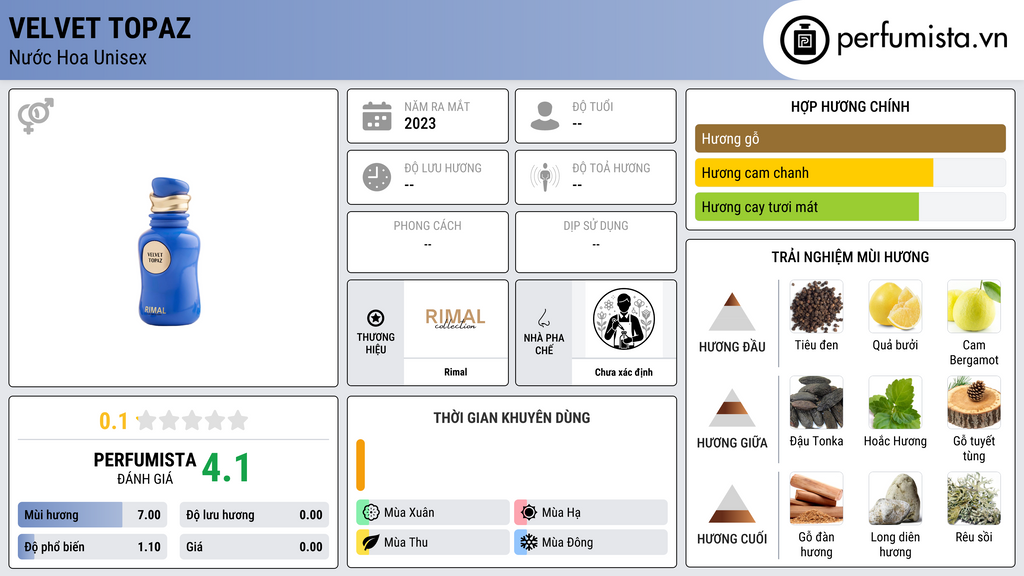This screenshot has width=1024, height=576.
Task: Click the Mùa Hạ sun icon
Action: click(x=529, y=513)
